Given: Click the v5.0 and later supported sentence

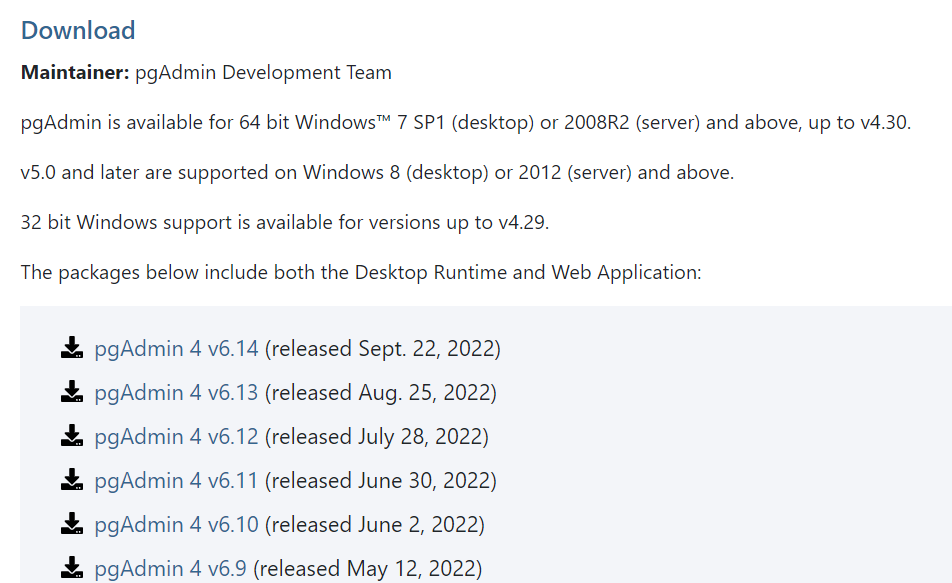Looking at the screenshot, I should (x=377, y=172).
